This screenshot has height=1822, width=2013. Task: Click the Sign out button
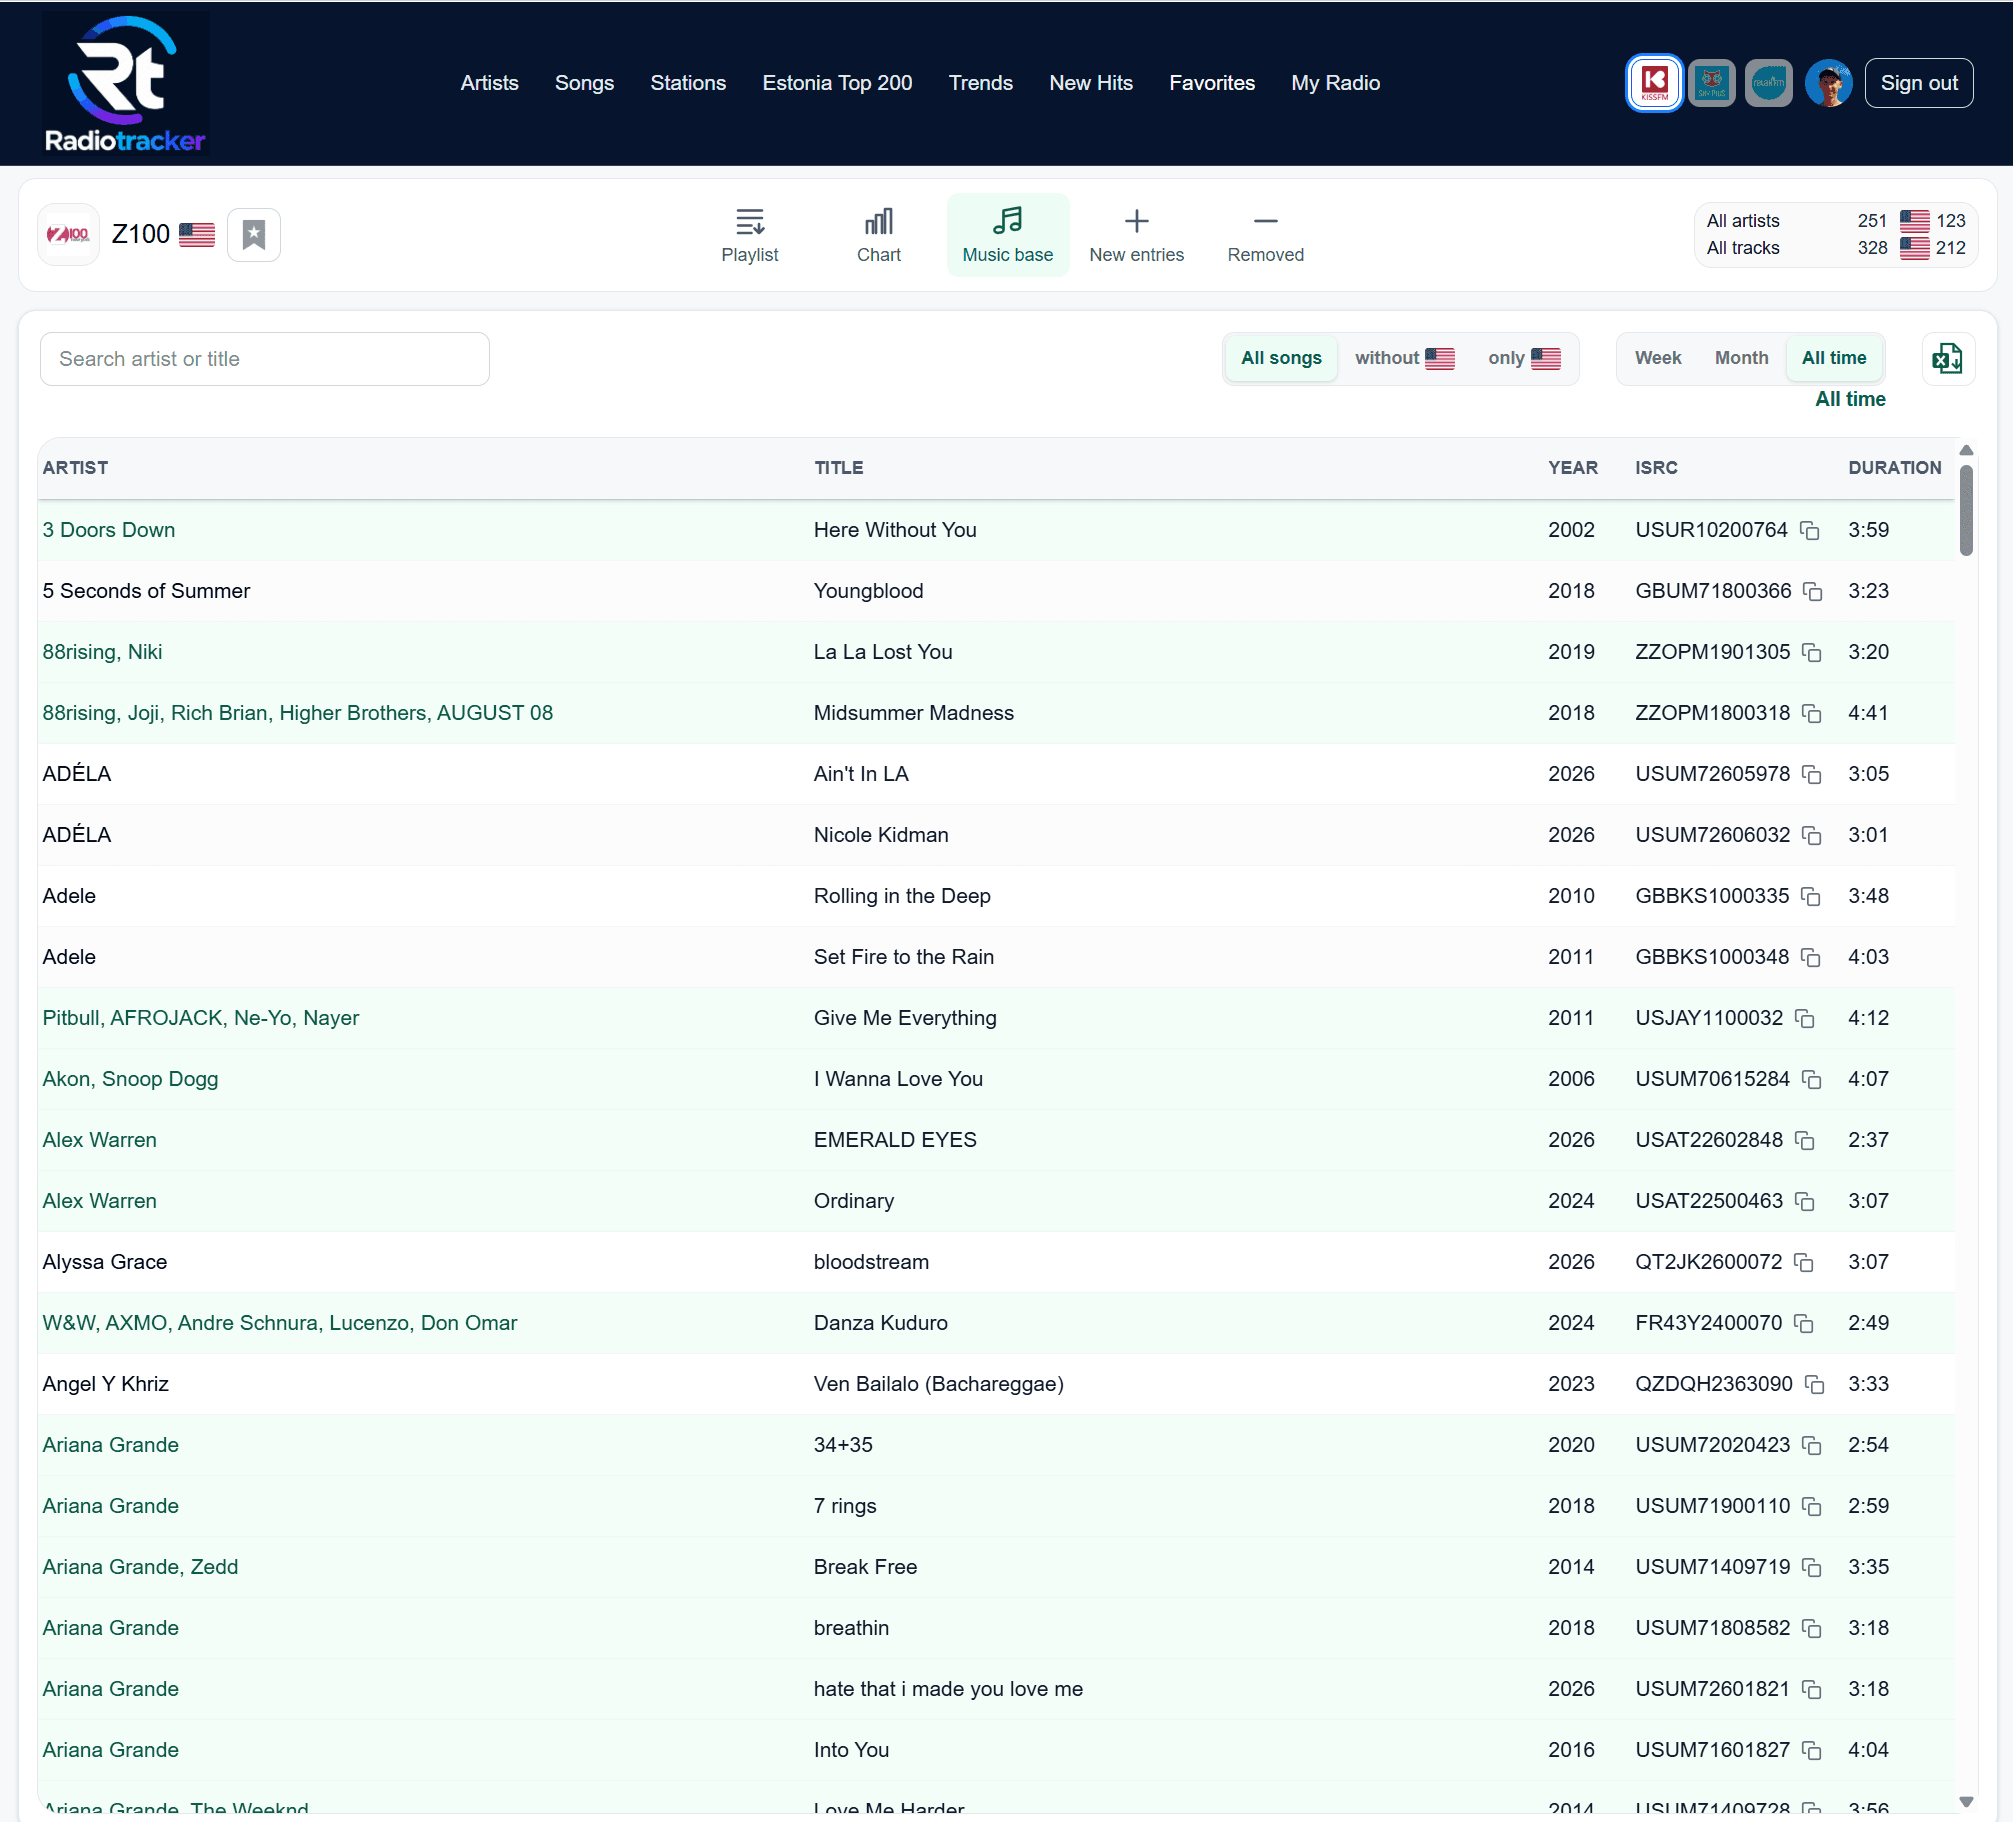click(1919, 83)
